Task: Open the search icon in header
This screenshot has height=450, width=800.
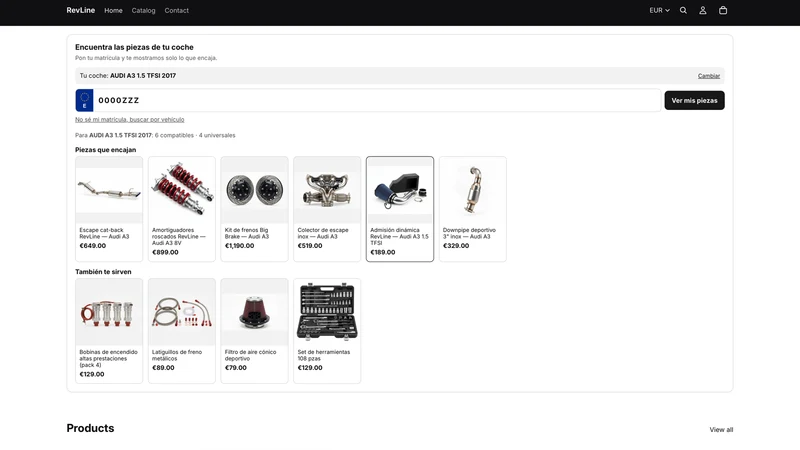Action: tap(683, 10)
